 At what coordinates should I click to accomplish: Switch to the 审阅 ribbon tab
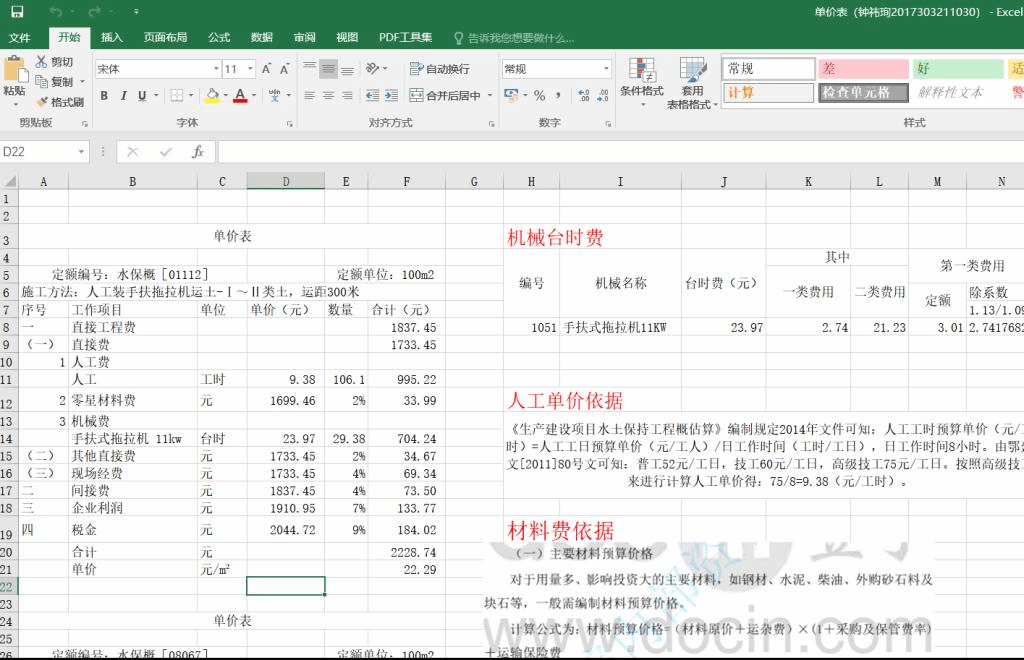pyautogui.click(x=305, y=37)
